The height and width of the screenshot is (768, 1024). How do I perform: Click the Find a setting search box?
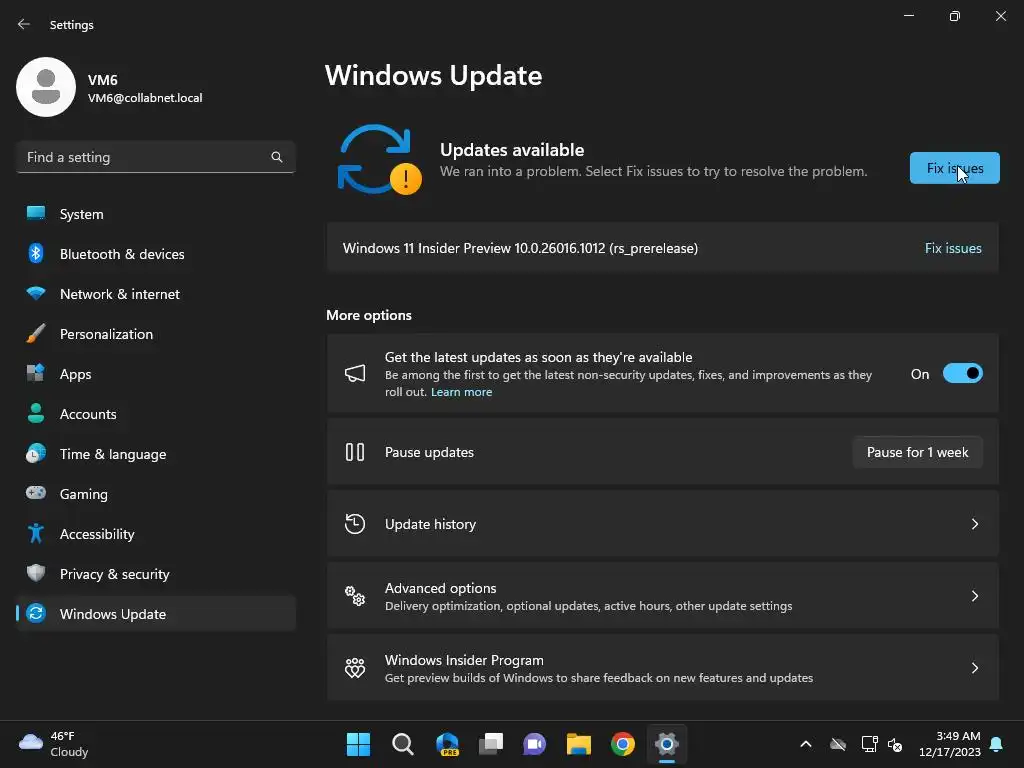click(156, 157)
